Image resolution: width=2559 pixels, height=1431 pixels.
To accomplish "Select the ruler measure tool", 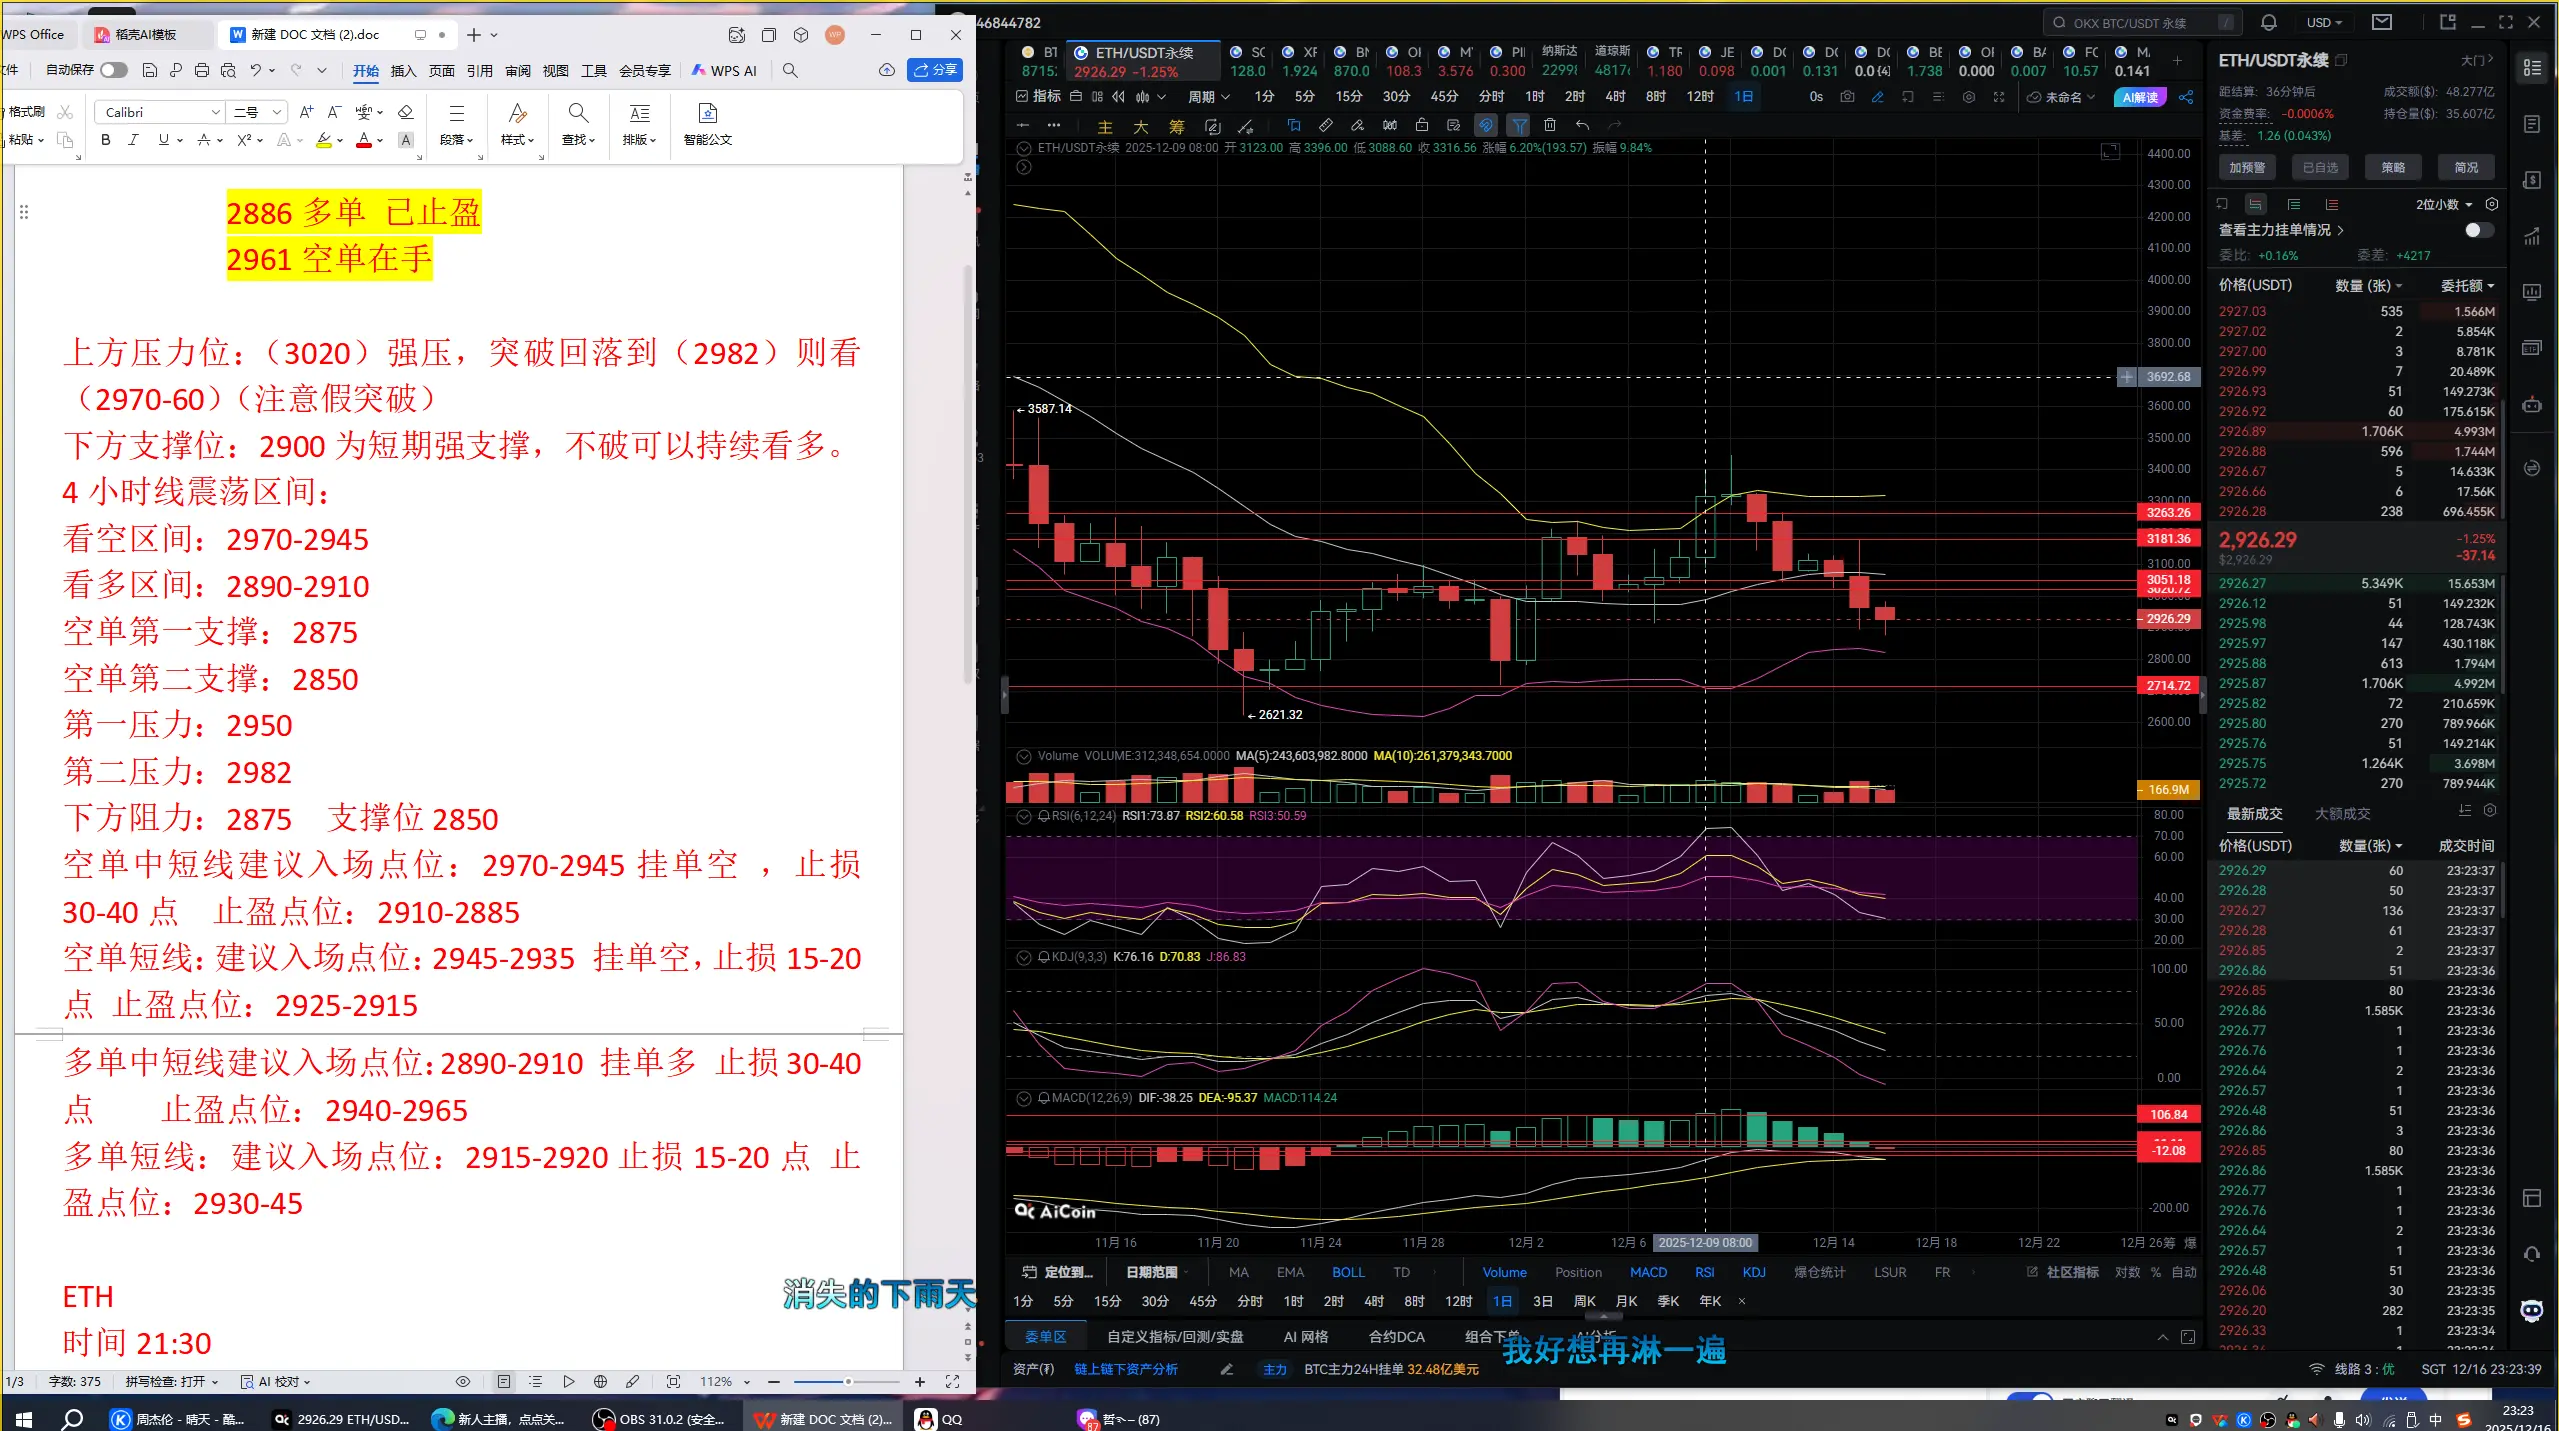I will (1325, 125).
